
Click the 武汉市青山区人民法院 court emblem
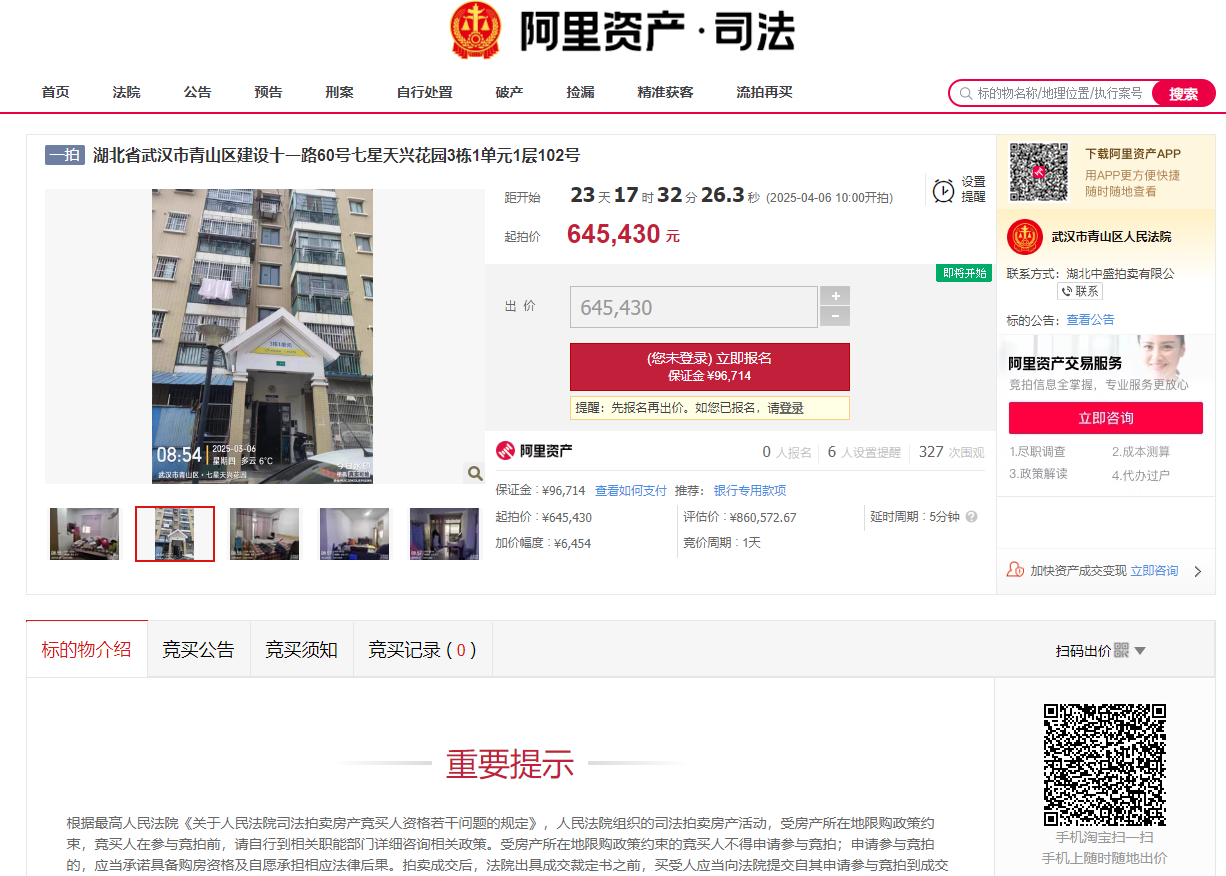tap(1025, 237)
